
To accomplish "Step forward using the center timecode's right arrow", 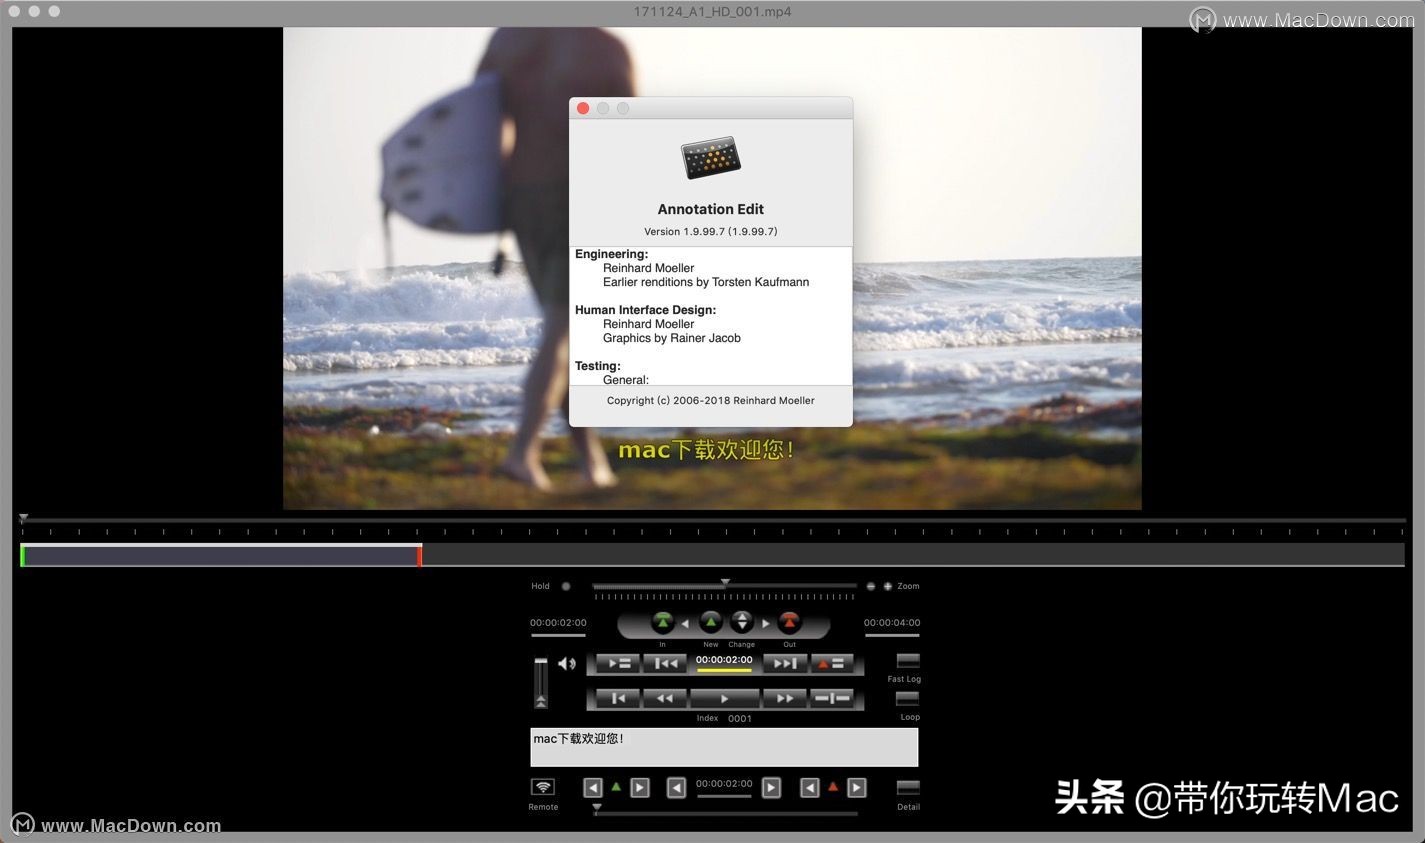I will pos(771,788).
